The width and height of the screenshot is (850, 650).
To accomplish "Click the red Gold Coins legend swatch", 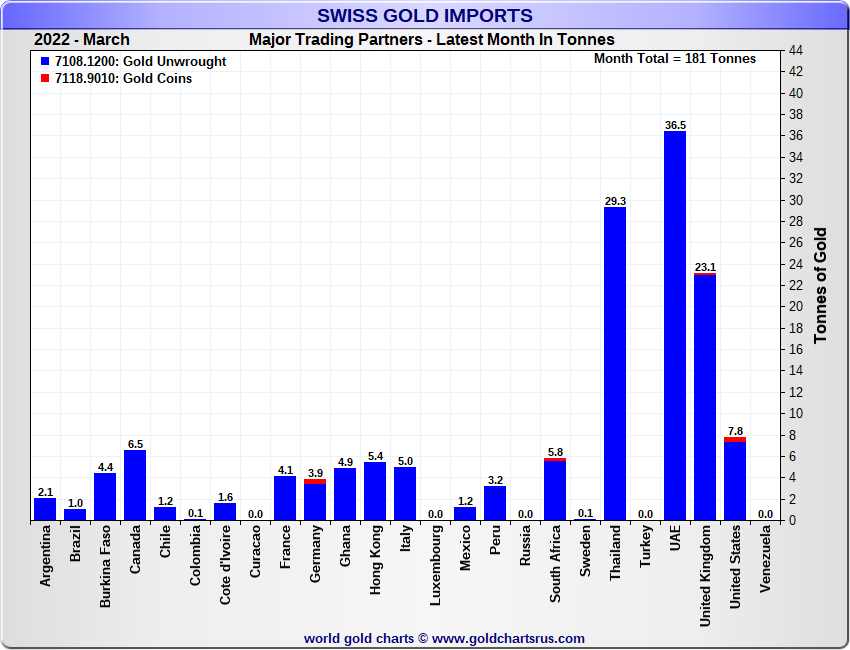I will tap(45, 79).
